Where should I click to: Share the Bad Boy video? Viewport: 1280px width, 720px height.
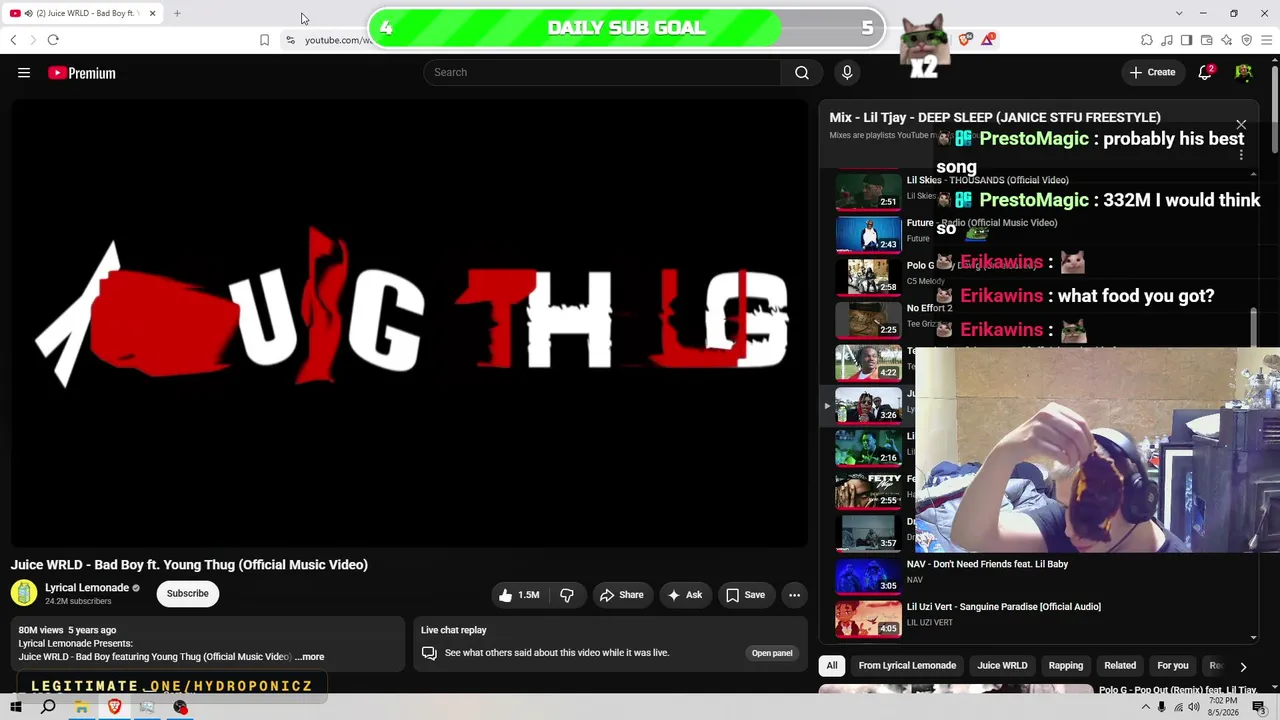click(x=621, y=595)
